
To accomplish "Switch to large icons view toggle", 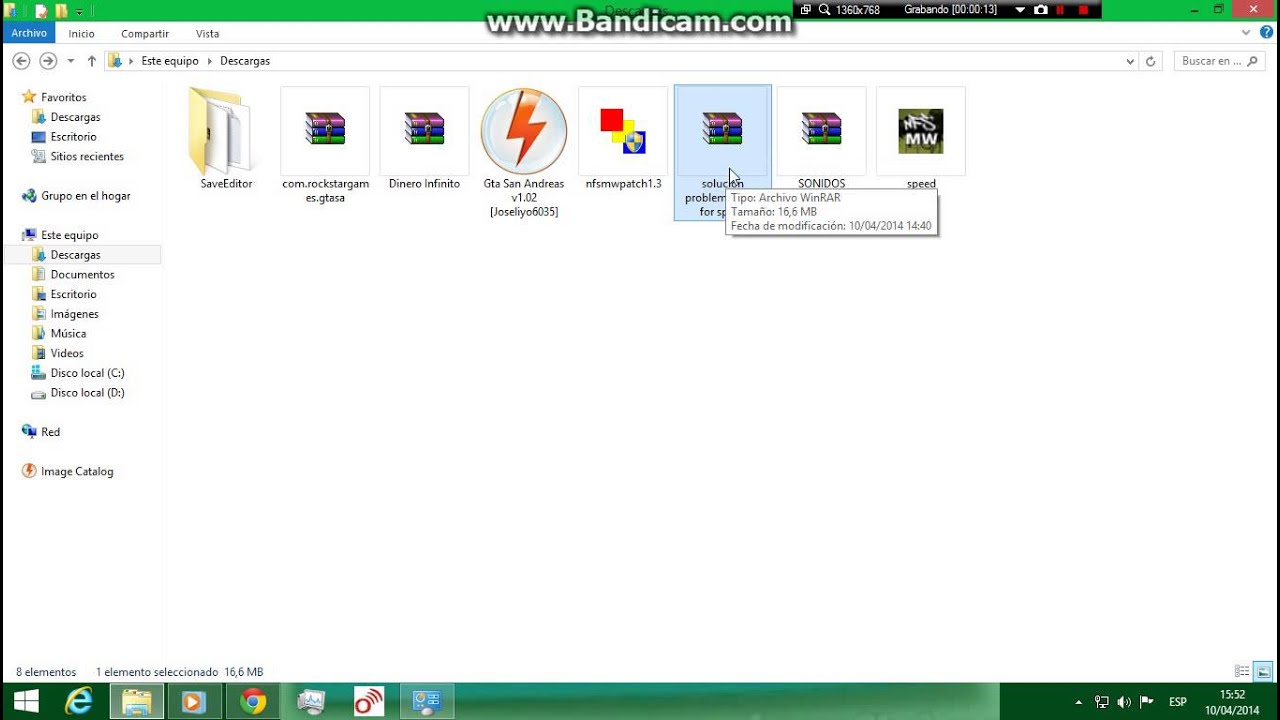I will [x=1263, y=672].
